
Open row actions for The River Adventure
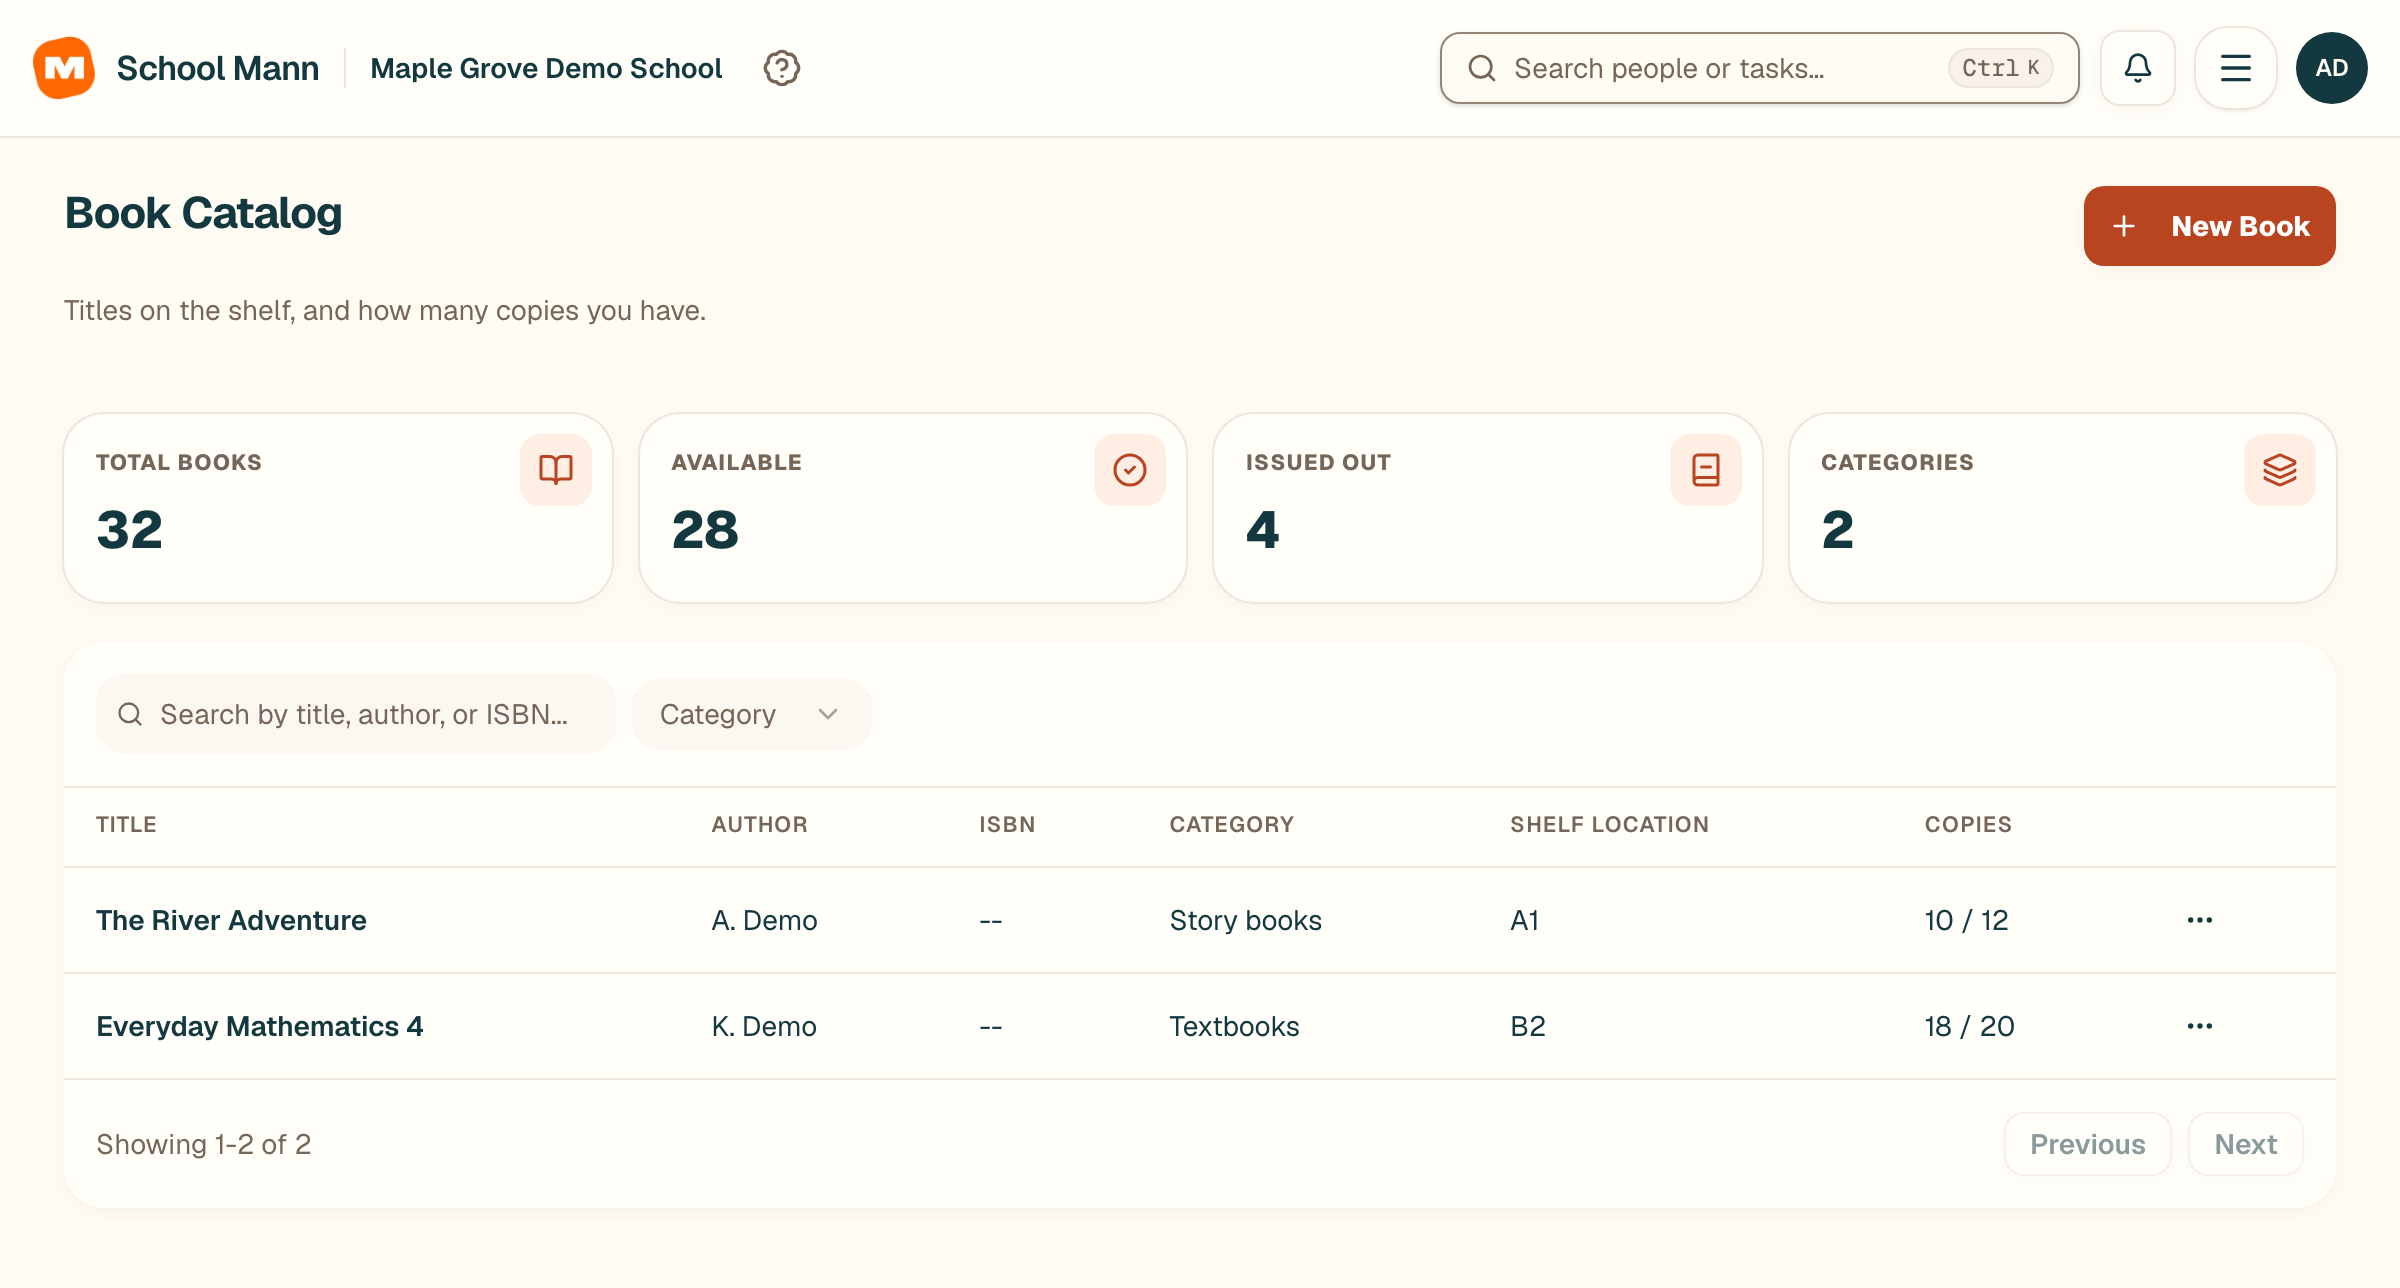2200,920
